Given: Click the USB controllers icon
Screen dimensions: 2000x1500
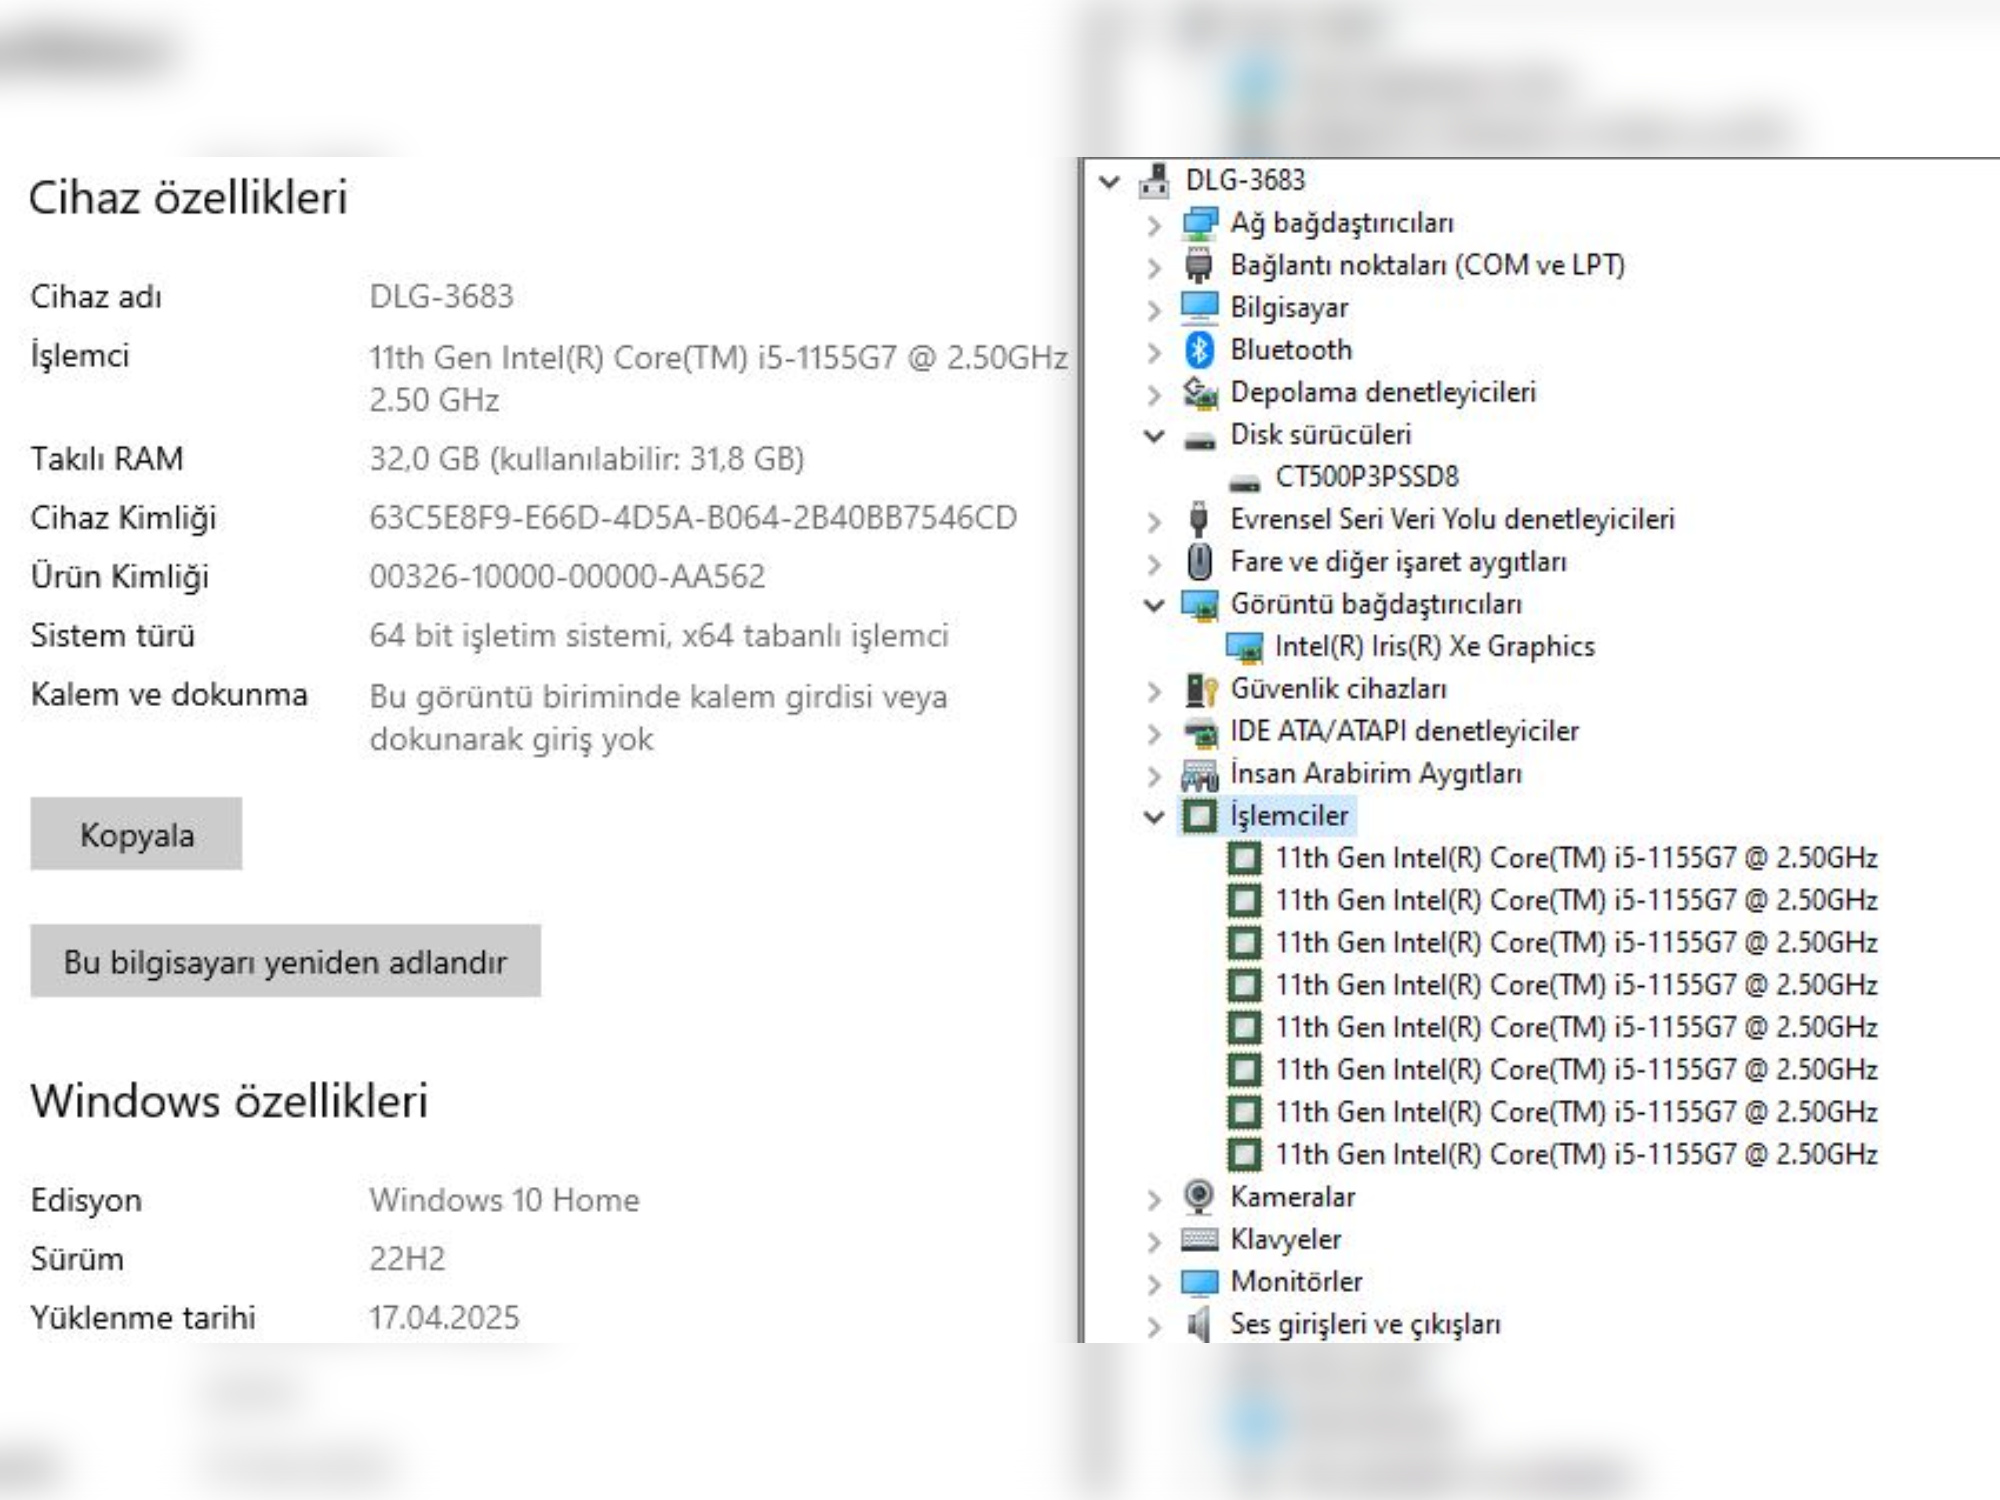Looking at the screenshot, I should [x=1199, y=519].
